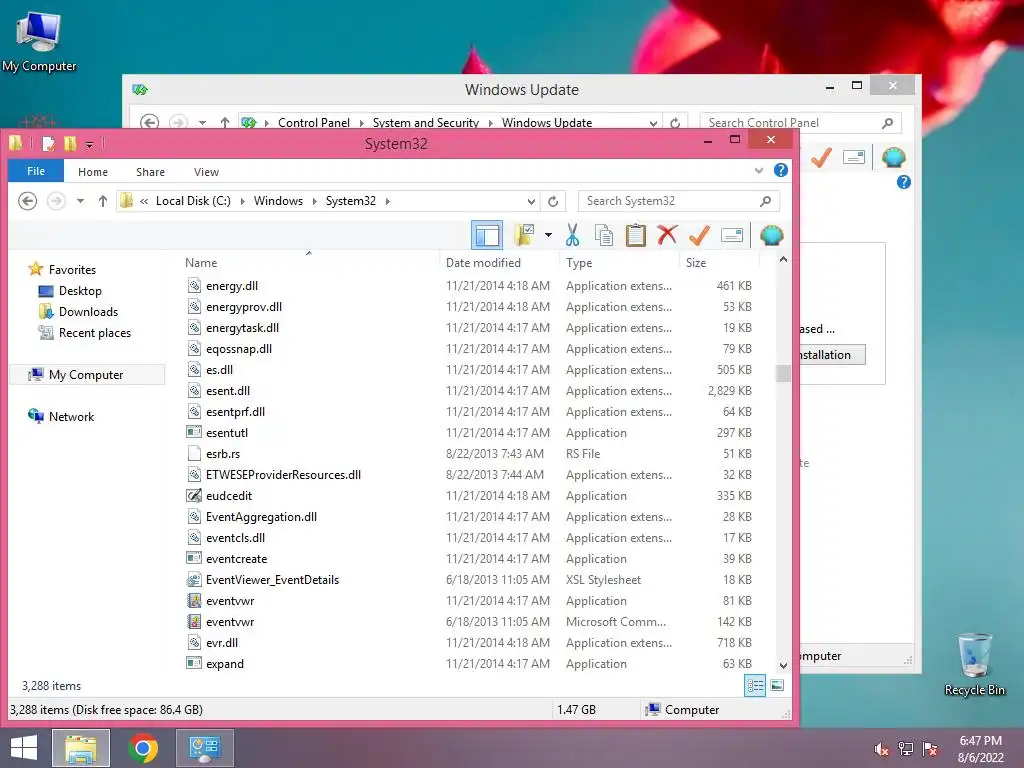Sort by the Type column header
The width and height of the screenshot is (1024, 768).
coord(579,263)
